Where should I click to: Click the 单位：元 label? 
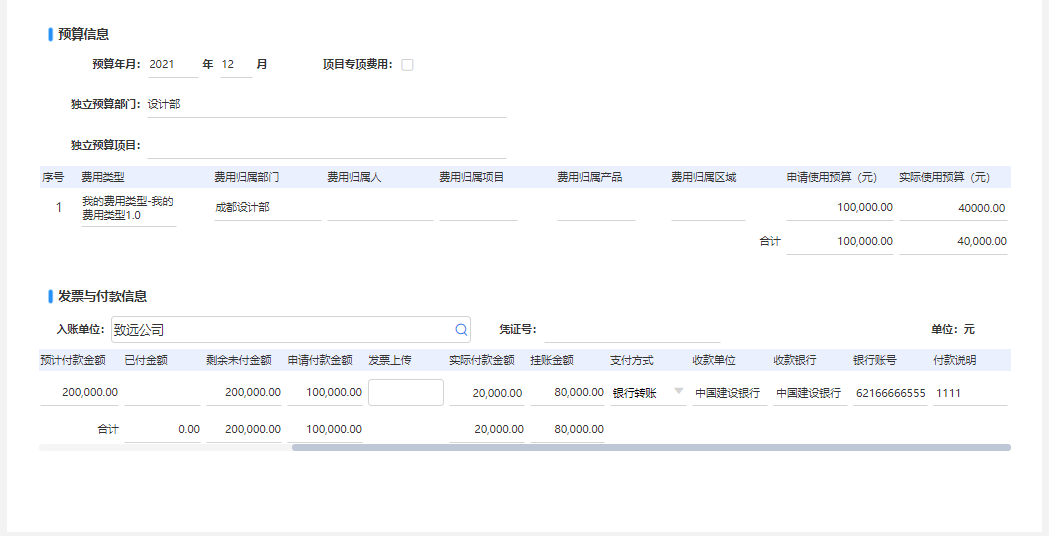tap(953, 329)
